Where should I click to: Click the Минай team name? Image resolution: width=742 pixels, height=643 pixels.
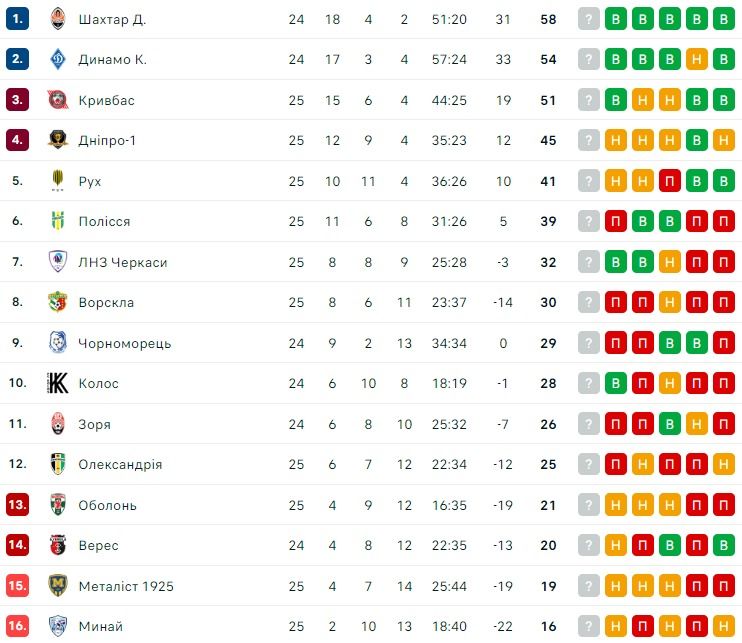pos(101,626)
